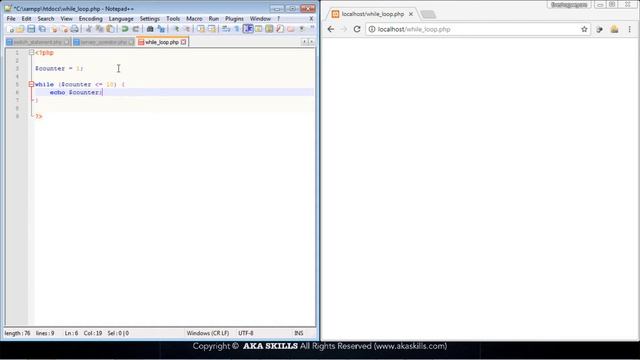Viewport: 640px width, 360px height.
Task: Click the Replace toolbar icon
Action: [x=161, y=29]
